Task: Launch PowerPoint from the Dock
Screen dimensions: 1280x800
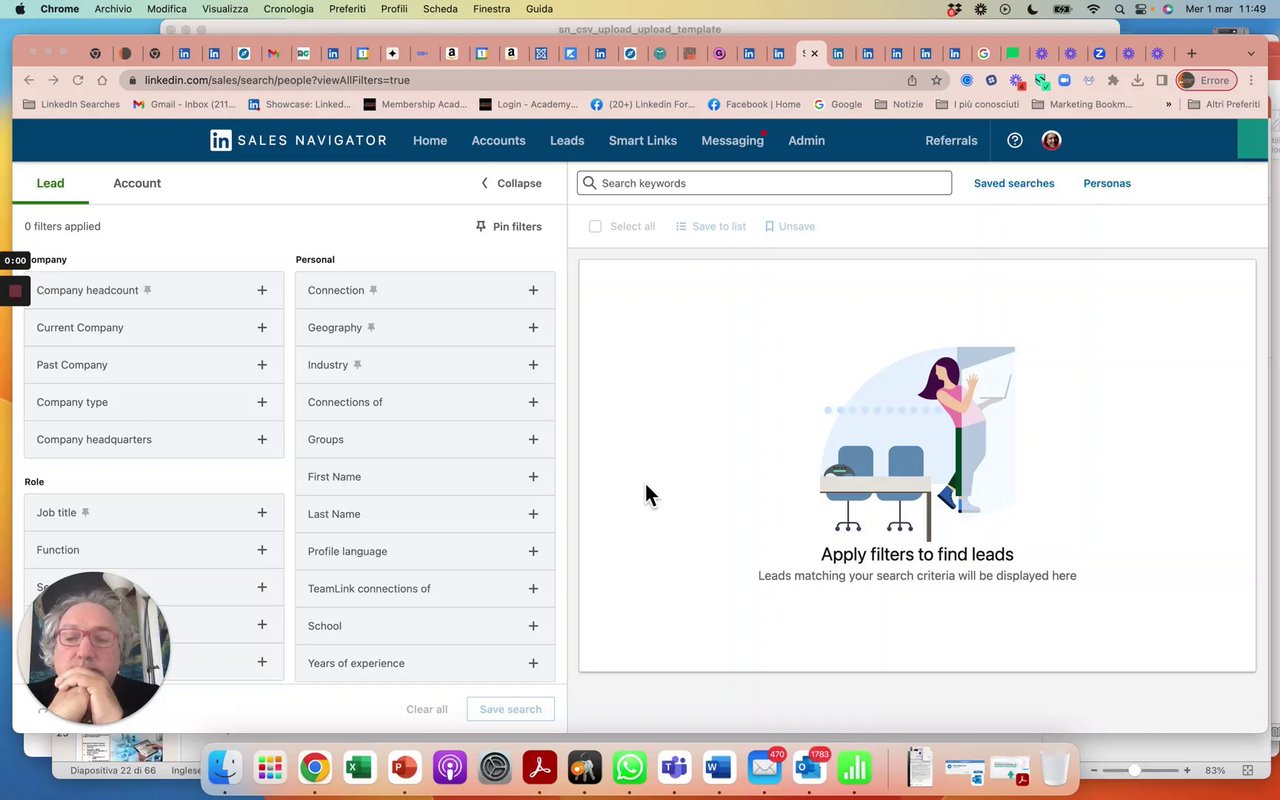Action: coord(404,768)
